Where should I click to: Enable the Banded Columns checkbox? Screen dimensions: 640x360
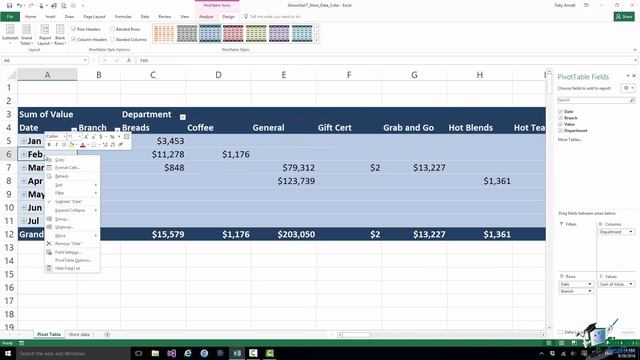tap(113, 40)
